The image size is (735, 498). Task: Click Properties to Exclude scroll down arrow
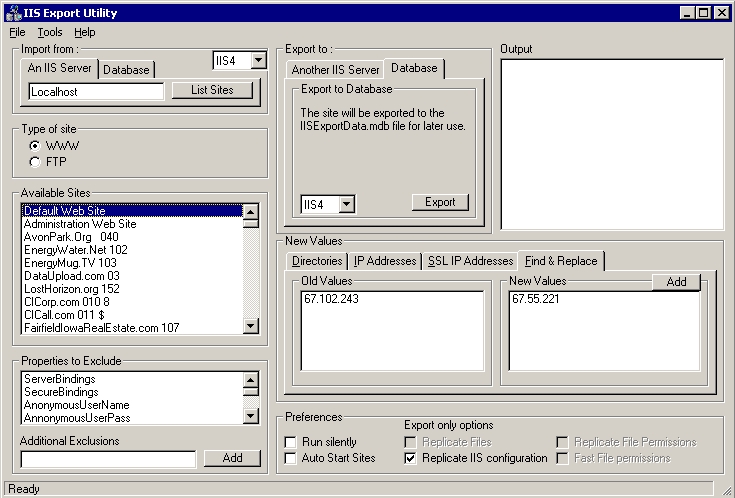251,415
